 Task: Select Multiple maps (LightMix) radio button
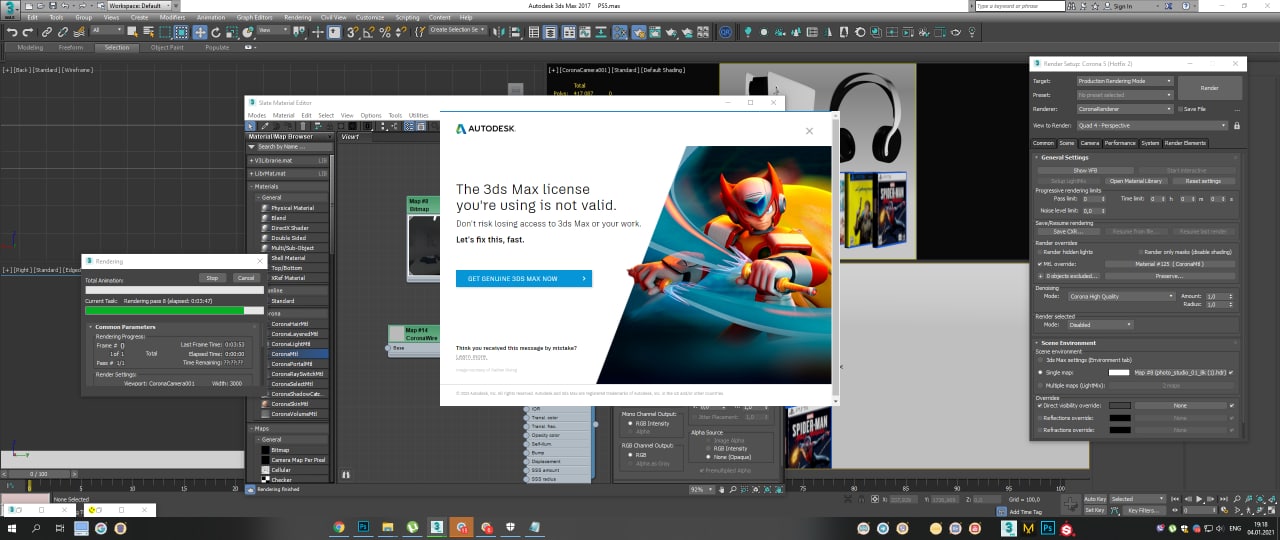pyautogui.click(x=1040, y=386)
